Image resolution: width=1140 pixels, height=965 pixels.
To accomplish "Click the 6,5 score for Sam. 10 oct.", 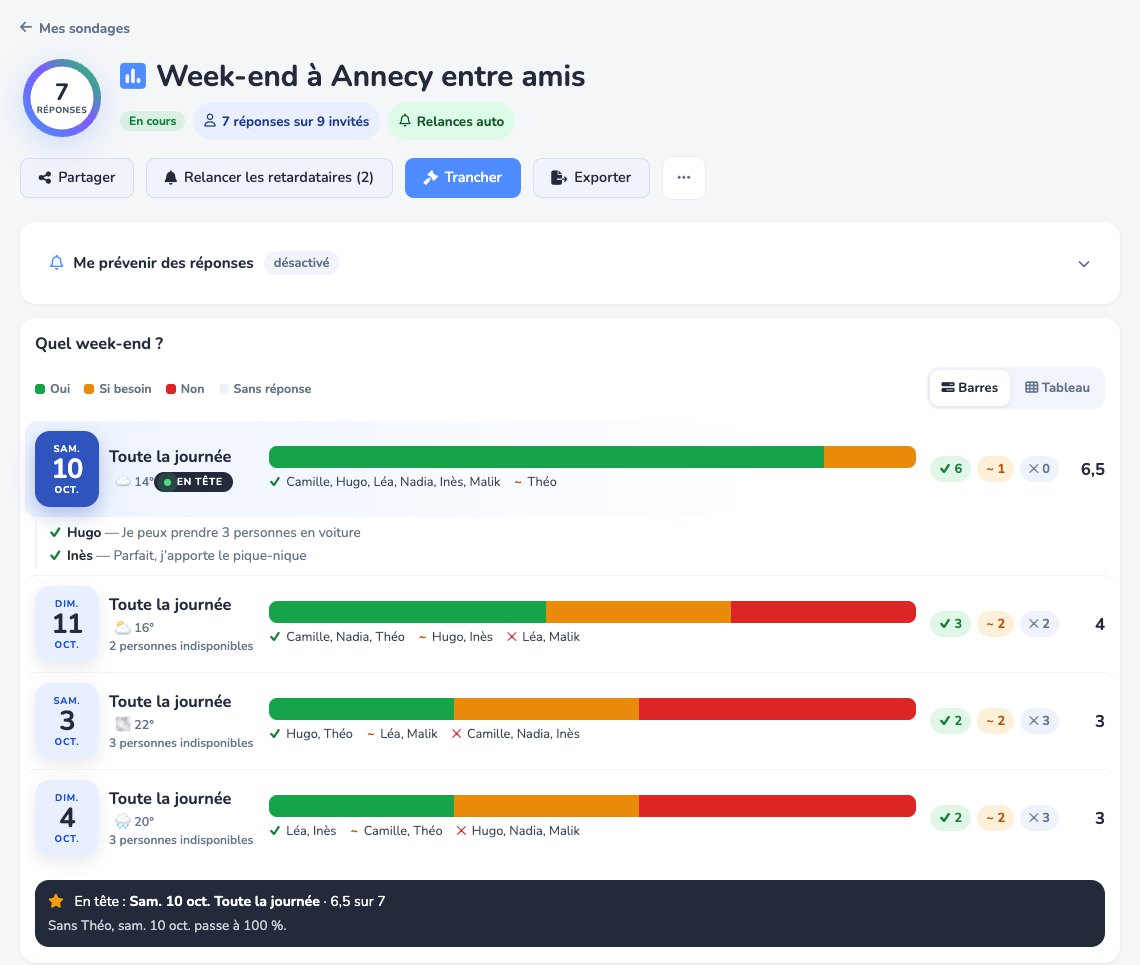I will [1092, 469].
